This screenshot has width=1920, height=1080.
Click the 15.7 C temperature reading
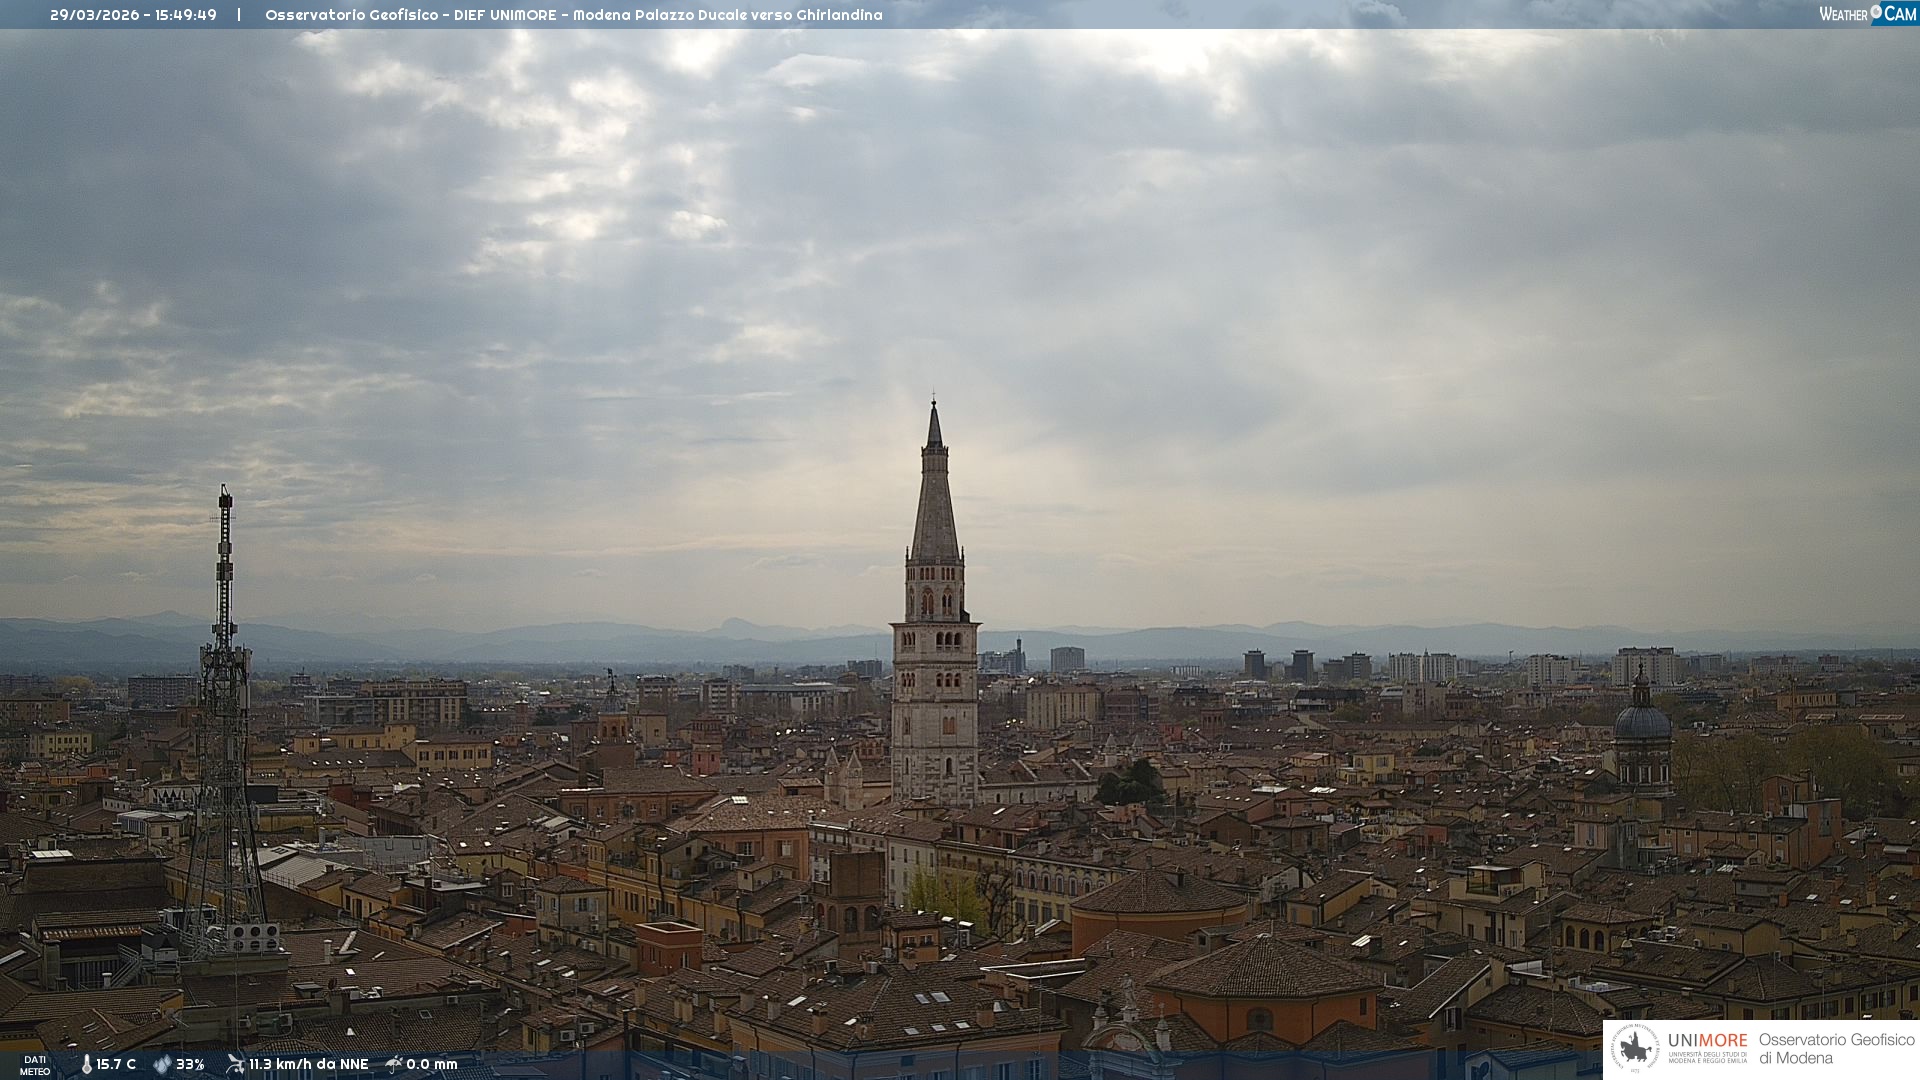(x=116, y=1064)
